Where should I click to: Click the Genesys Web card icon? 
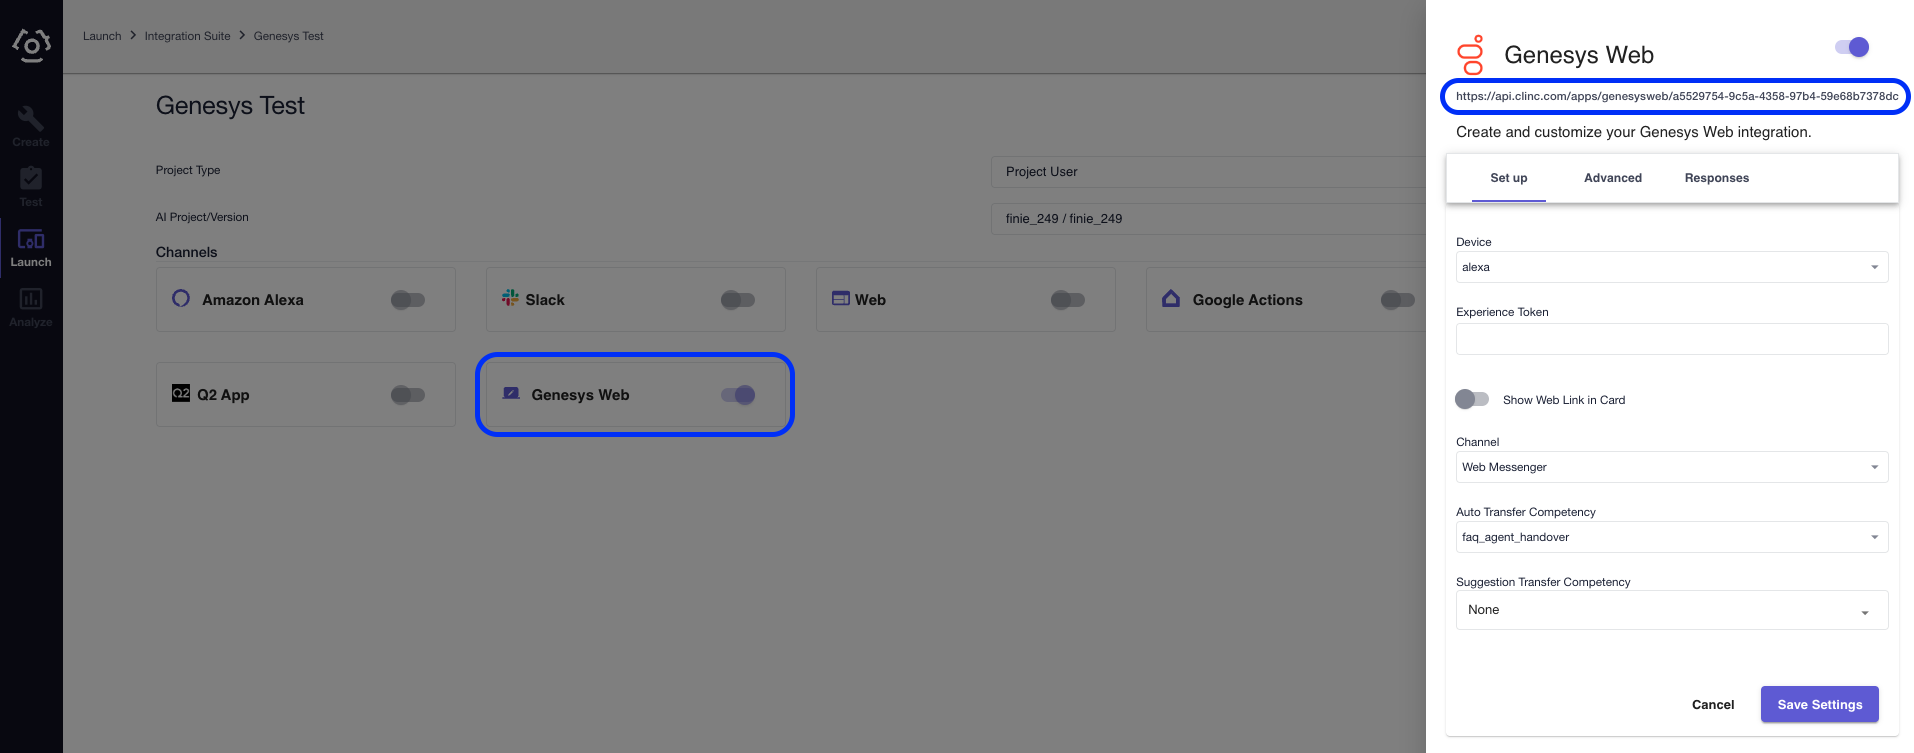[x=511, y=393]
